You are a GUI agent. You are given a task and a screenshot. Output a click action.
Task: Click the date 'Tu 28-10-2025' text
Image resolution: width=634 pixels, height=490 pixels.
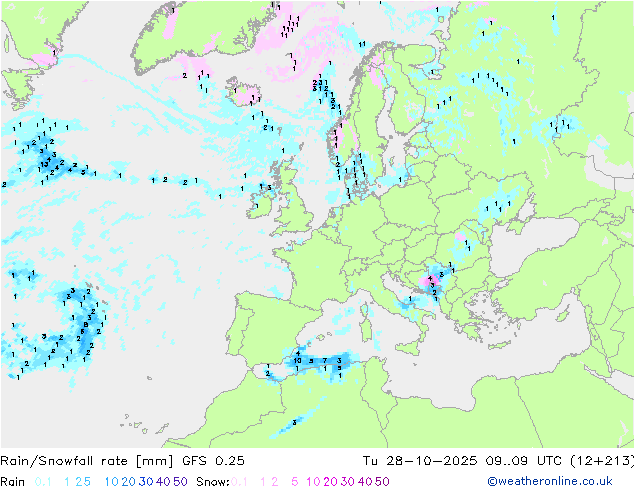[420, 461]
